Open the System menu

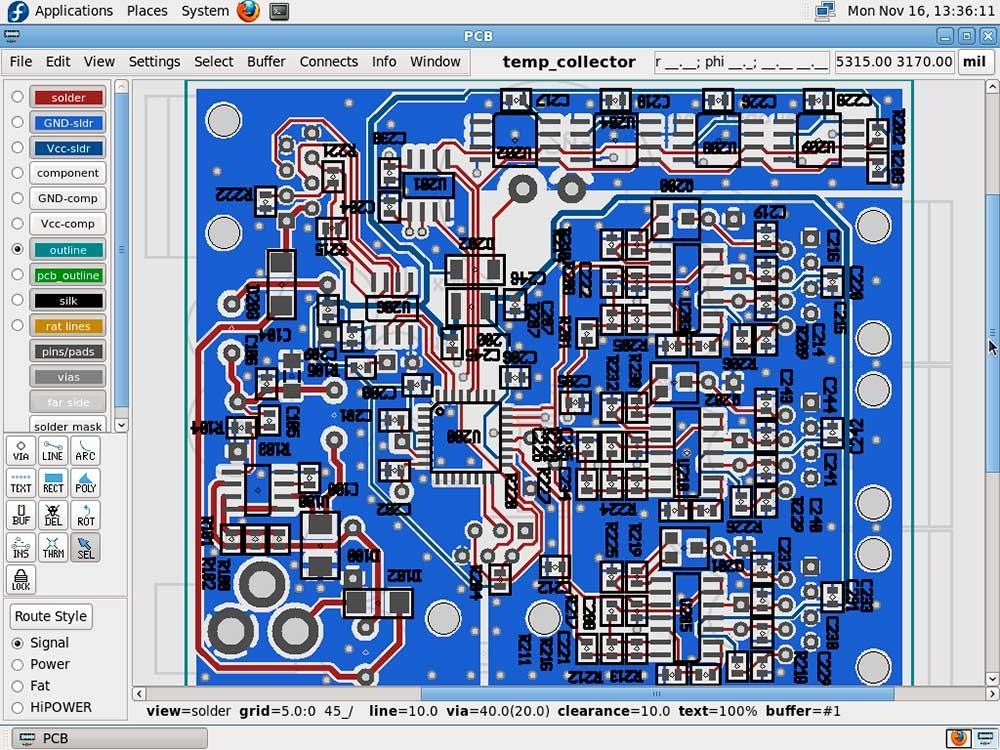tap(205, 11)
